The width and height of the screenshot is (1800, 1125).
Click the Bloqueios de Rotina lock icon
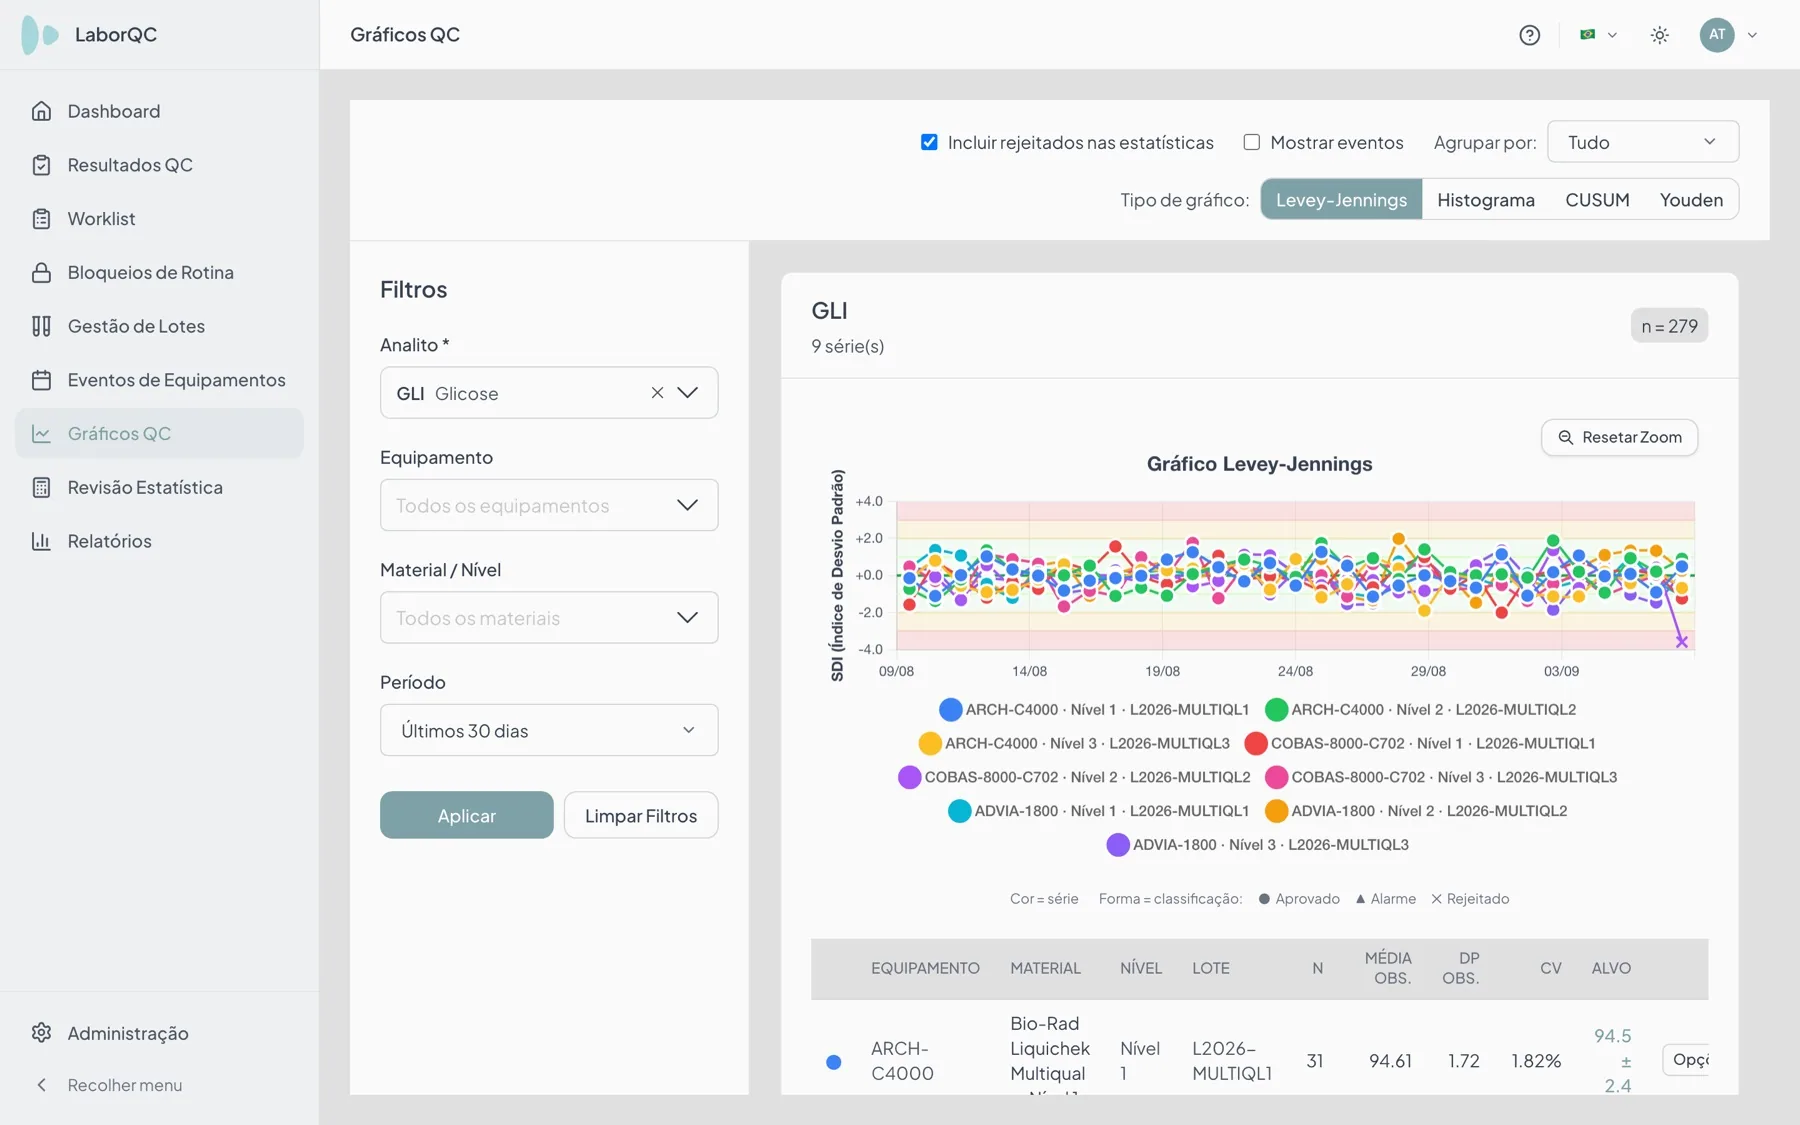[41, 272]
